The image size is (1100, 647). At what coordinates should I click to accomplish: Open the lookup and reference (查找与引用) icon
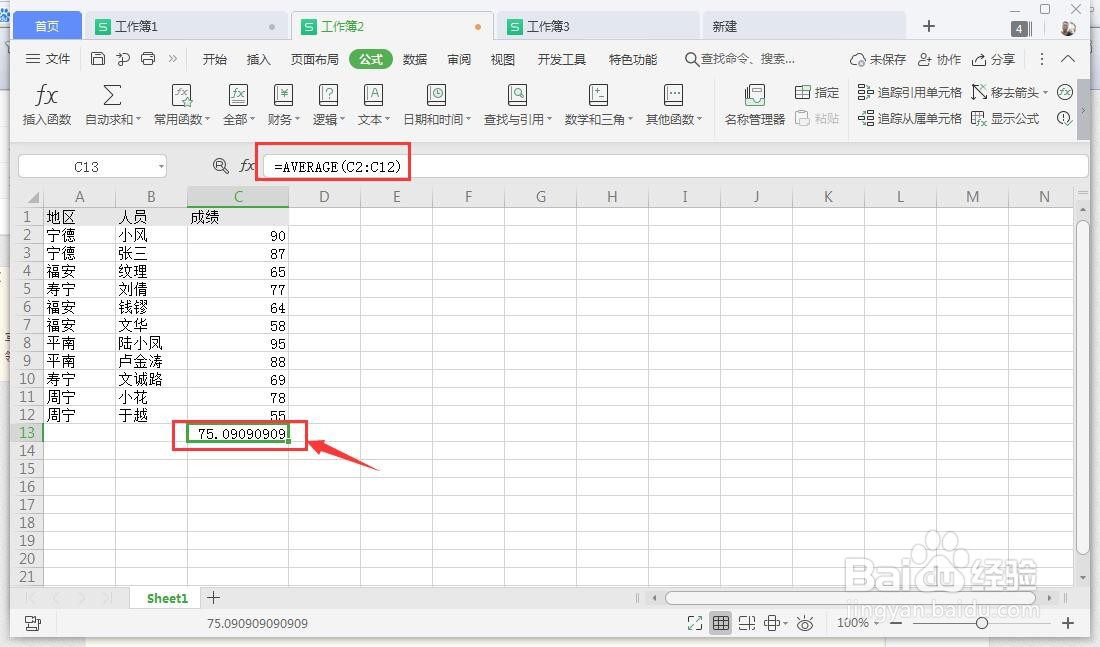point(517,95)
